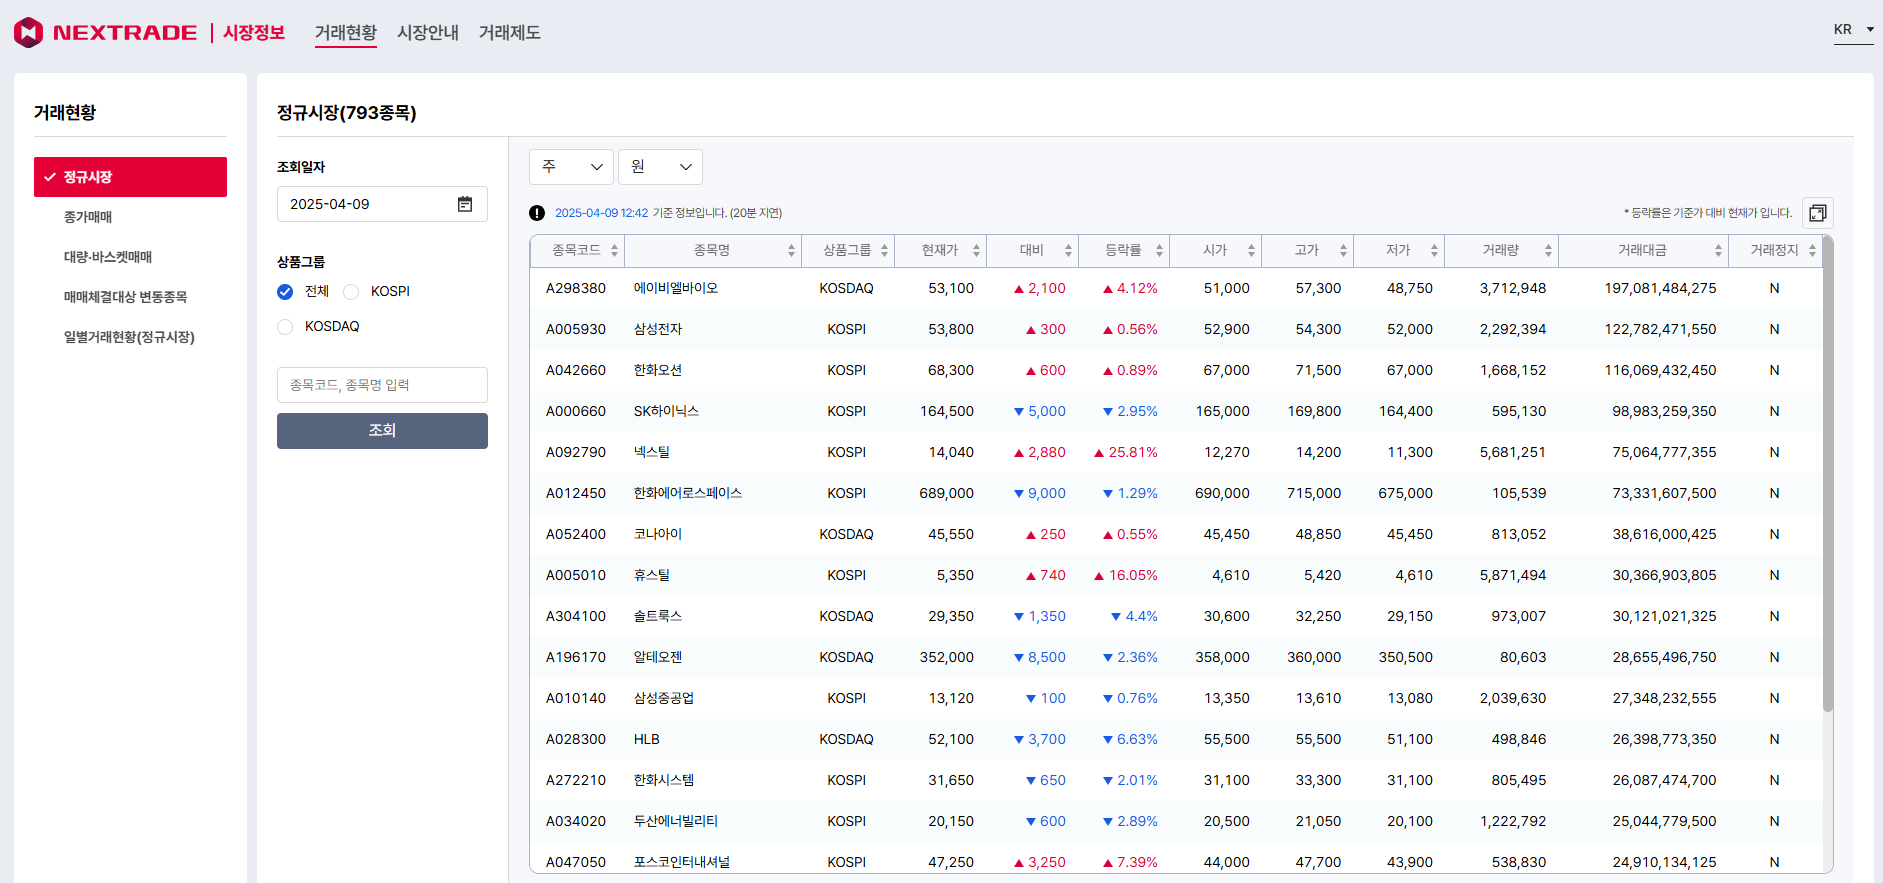
Task: Click the 포스코인터내셔널 stock name
Action: click(682, 862)
